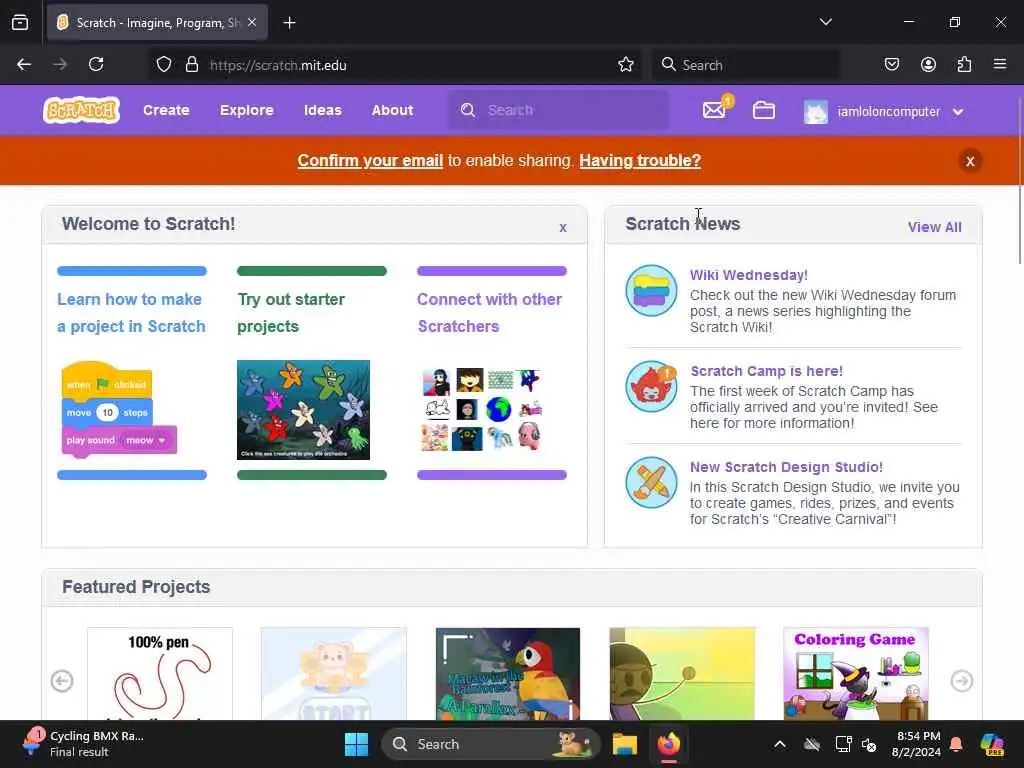
Task: Click the shield tracking protection icon
Action: [x=164, y=64]
